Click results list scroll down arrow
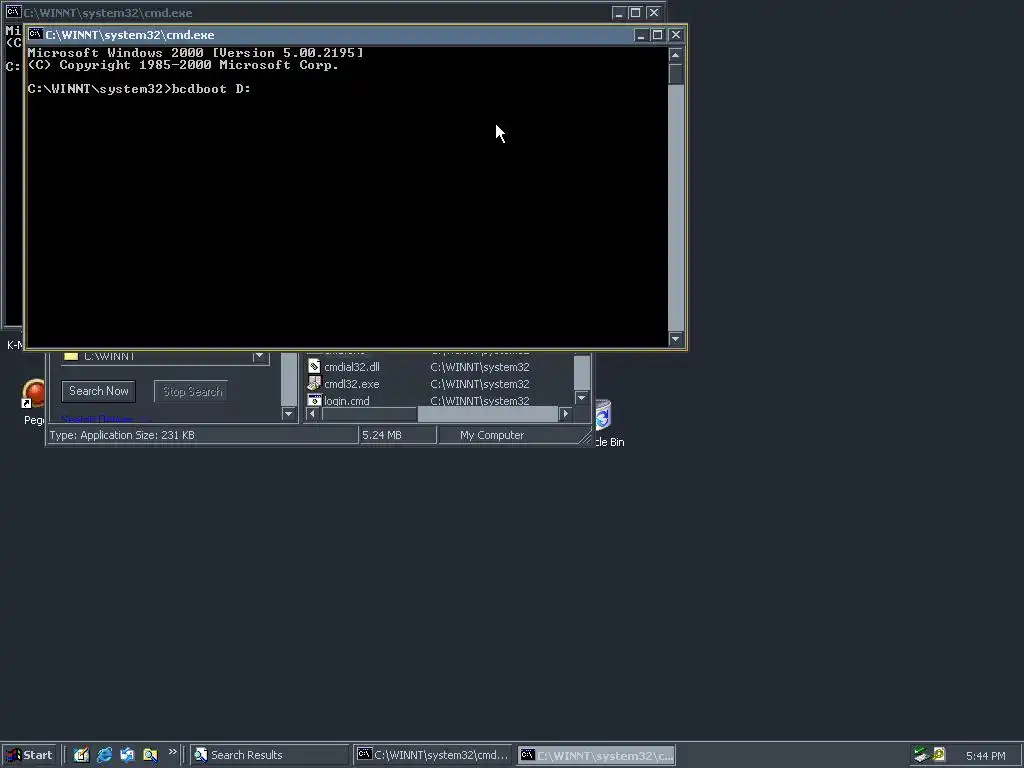Screen dimensions: 1024x768 coord(581,398)
